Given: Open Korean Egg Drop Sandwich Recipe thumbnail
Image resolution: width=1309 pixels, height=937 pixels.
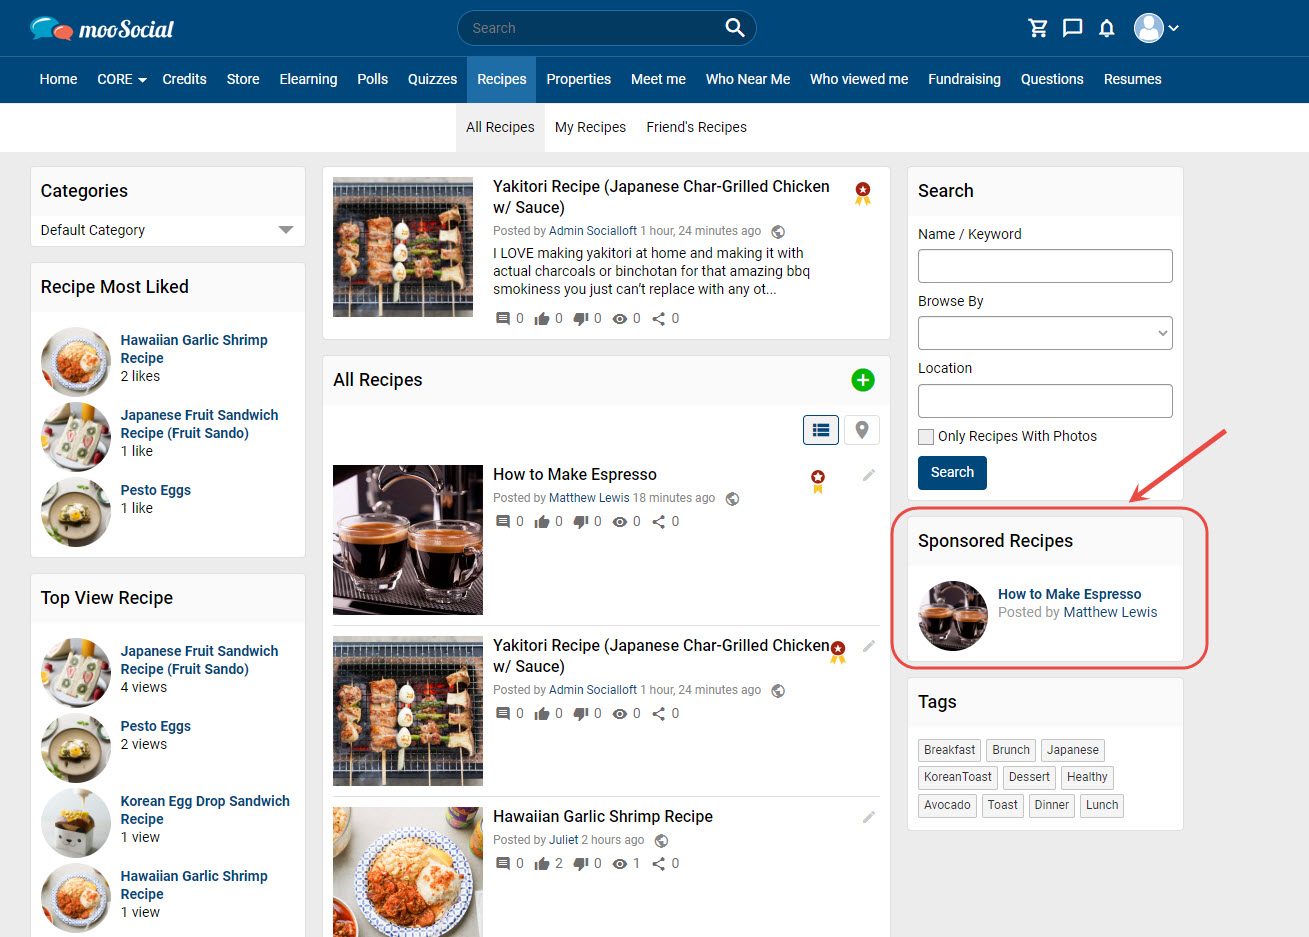Looking at the screenshot, I should (76, 823).
